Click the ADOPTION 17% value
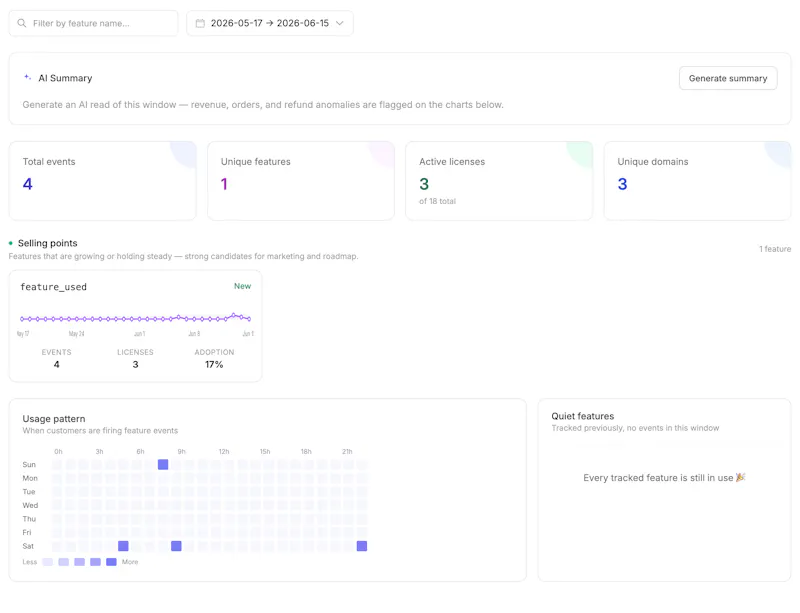Viewport: 800px width, 613px height. pyautogui.click(x=214, y=364)
